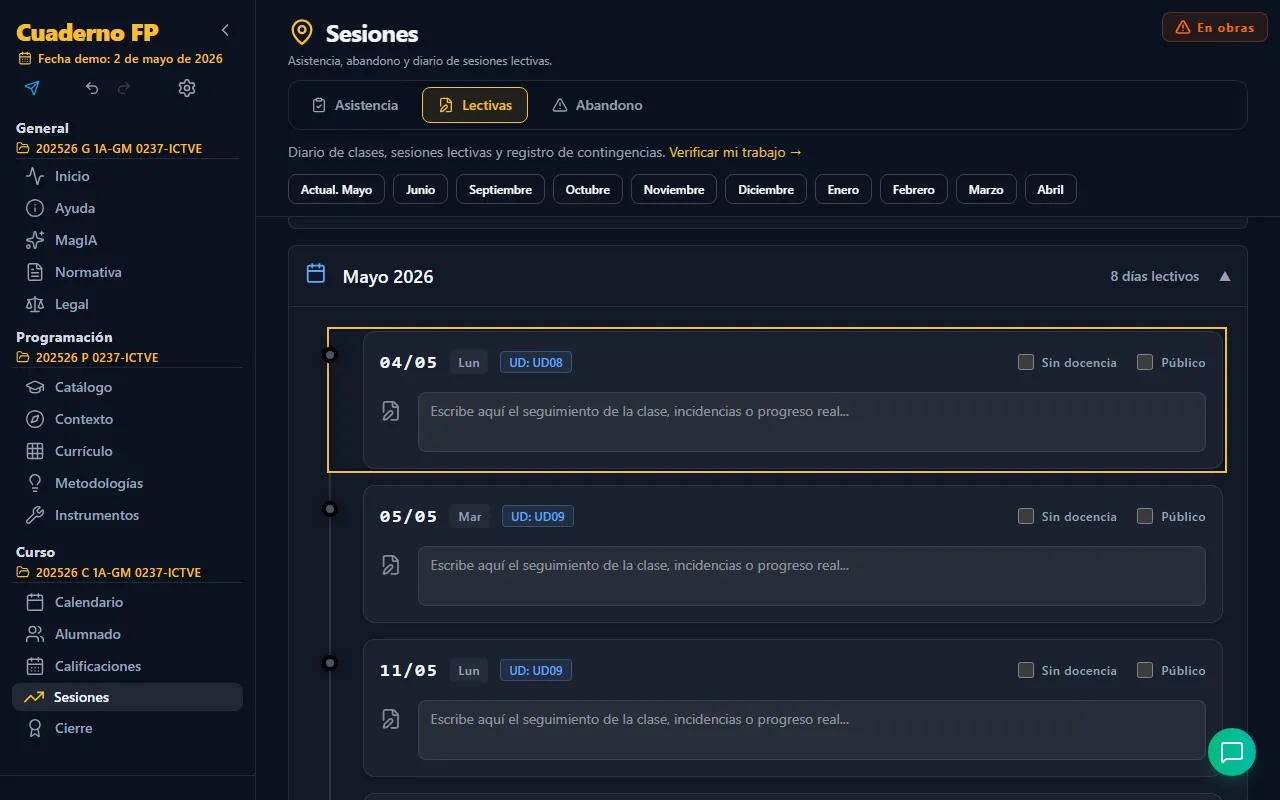Switch to the Asistencia tab
The image size is (1280, 800).
pos(355,105)
